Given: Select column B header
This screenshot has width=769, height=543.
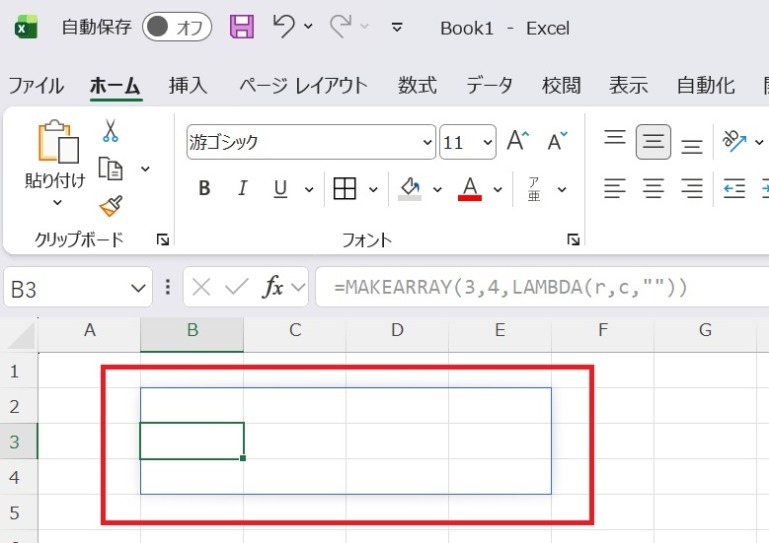Looking at the screenshot, I should pyautogui.click(x=192, y=334).
